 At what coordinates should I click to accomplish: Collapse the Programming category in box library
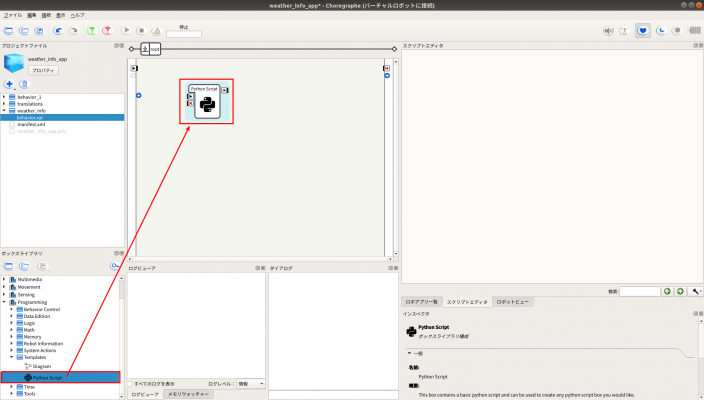click(x=4, y=302)
